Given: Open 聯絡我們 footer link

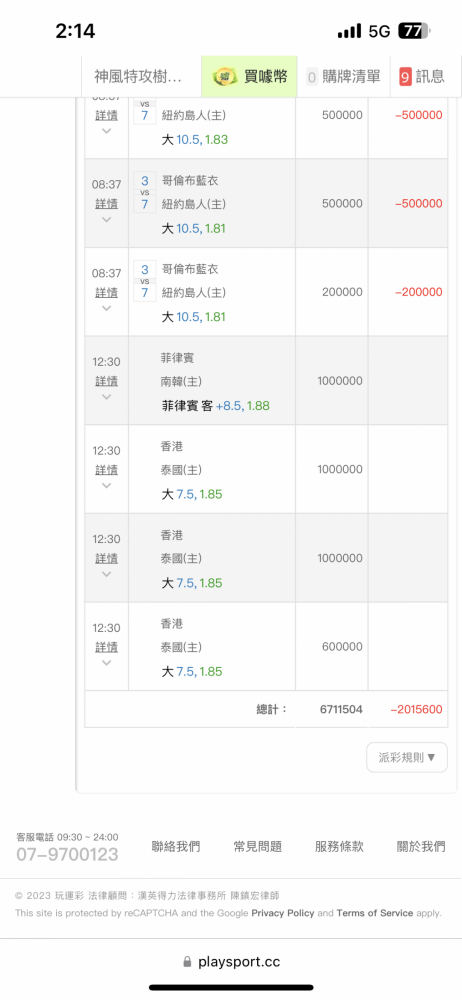Looking at the screenshot, I should coord(176,846).
